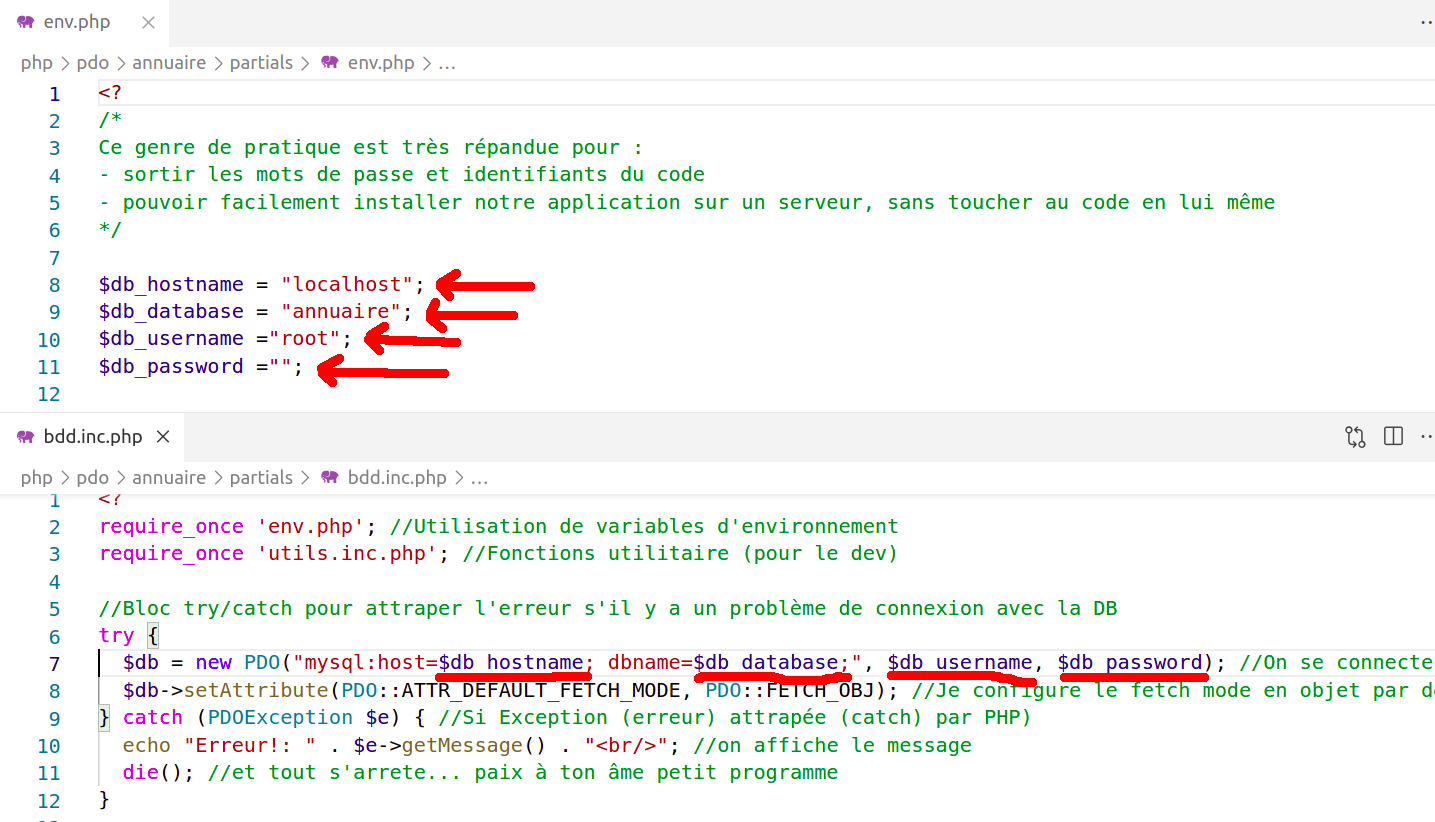This screenshot has height=822, width=1435.
Task: Open 'pdo' breadcrumb in bdd.inc.php path
Action: coord(92,478)
